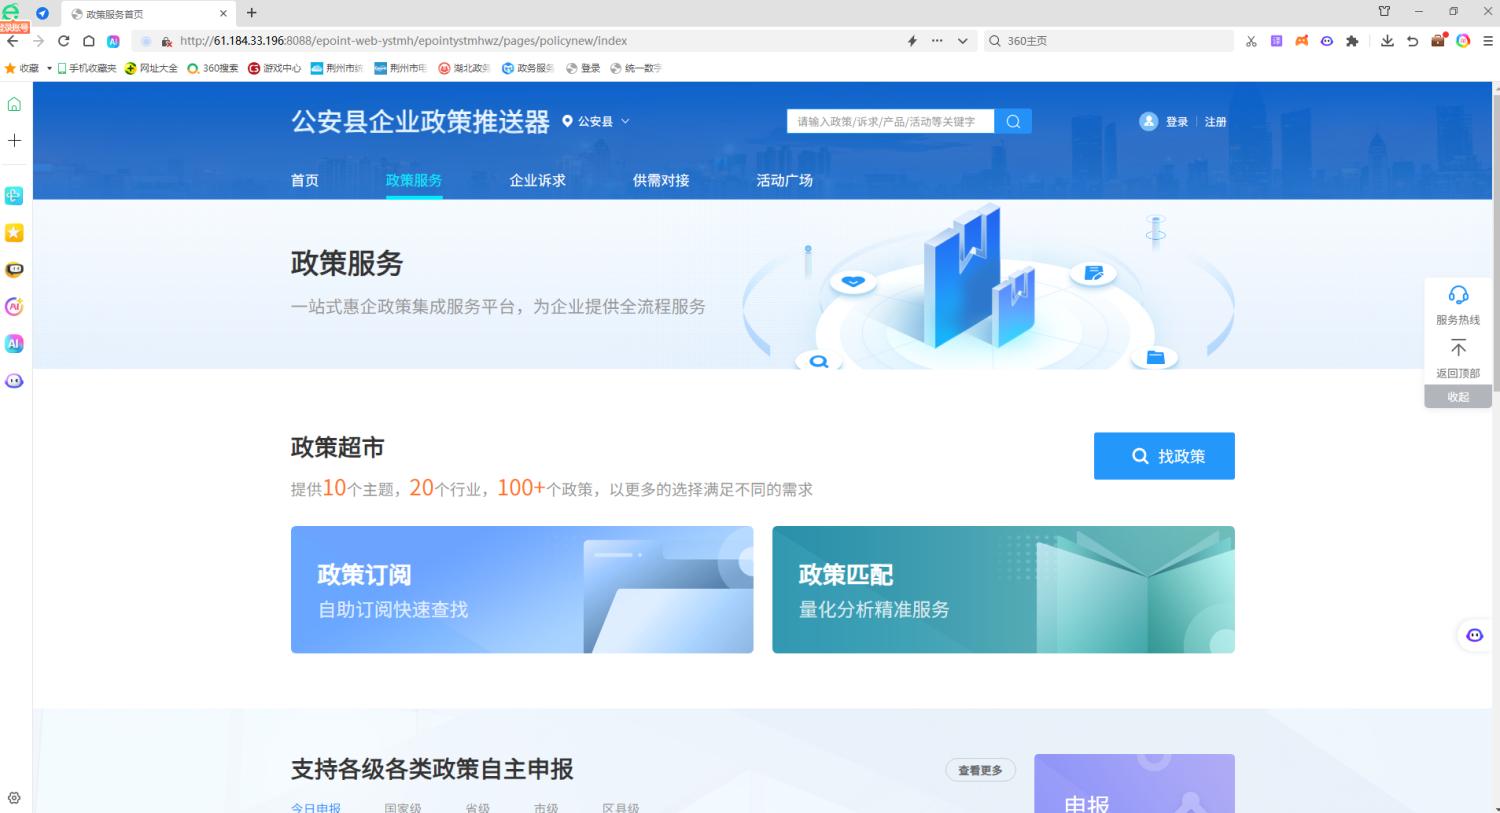Open the sidebar settings gear icon
The image size is (1500, 813).
(14, 797)
